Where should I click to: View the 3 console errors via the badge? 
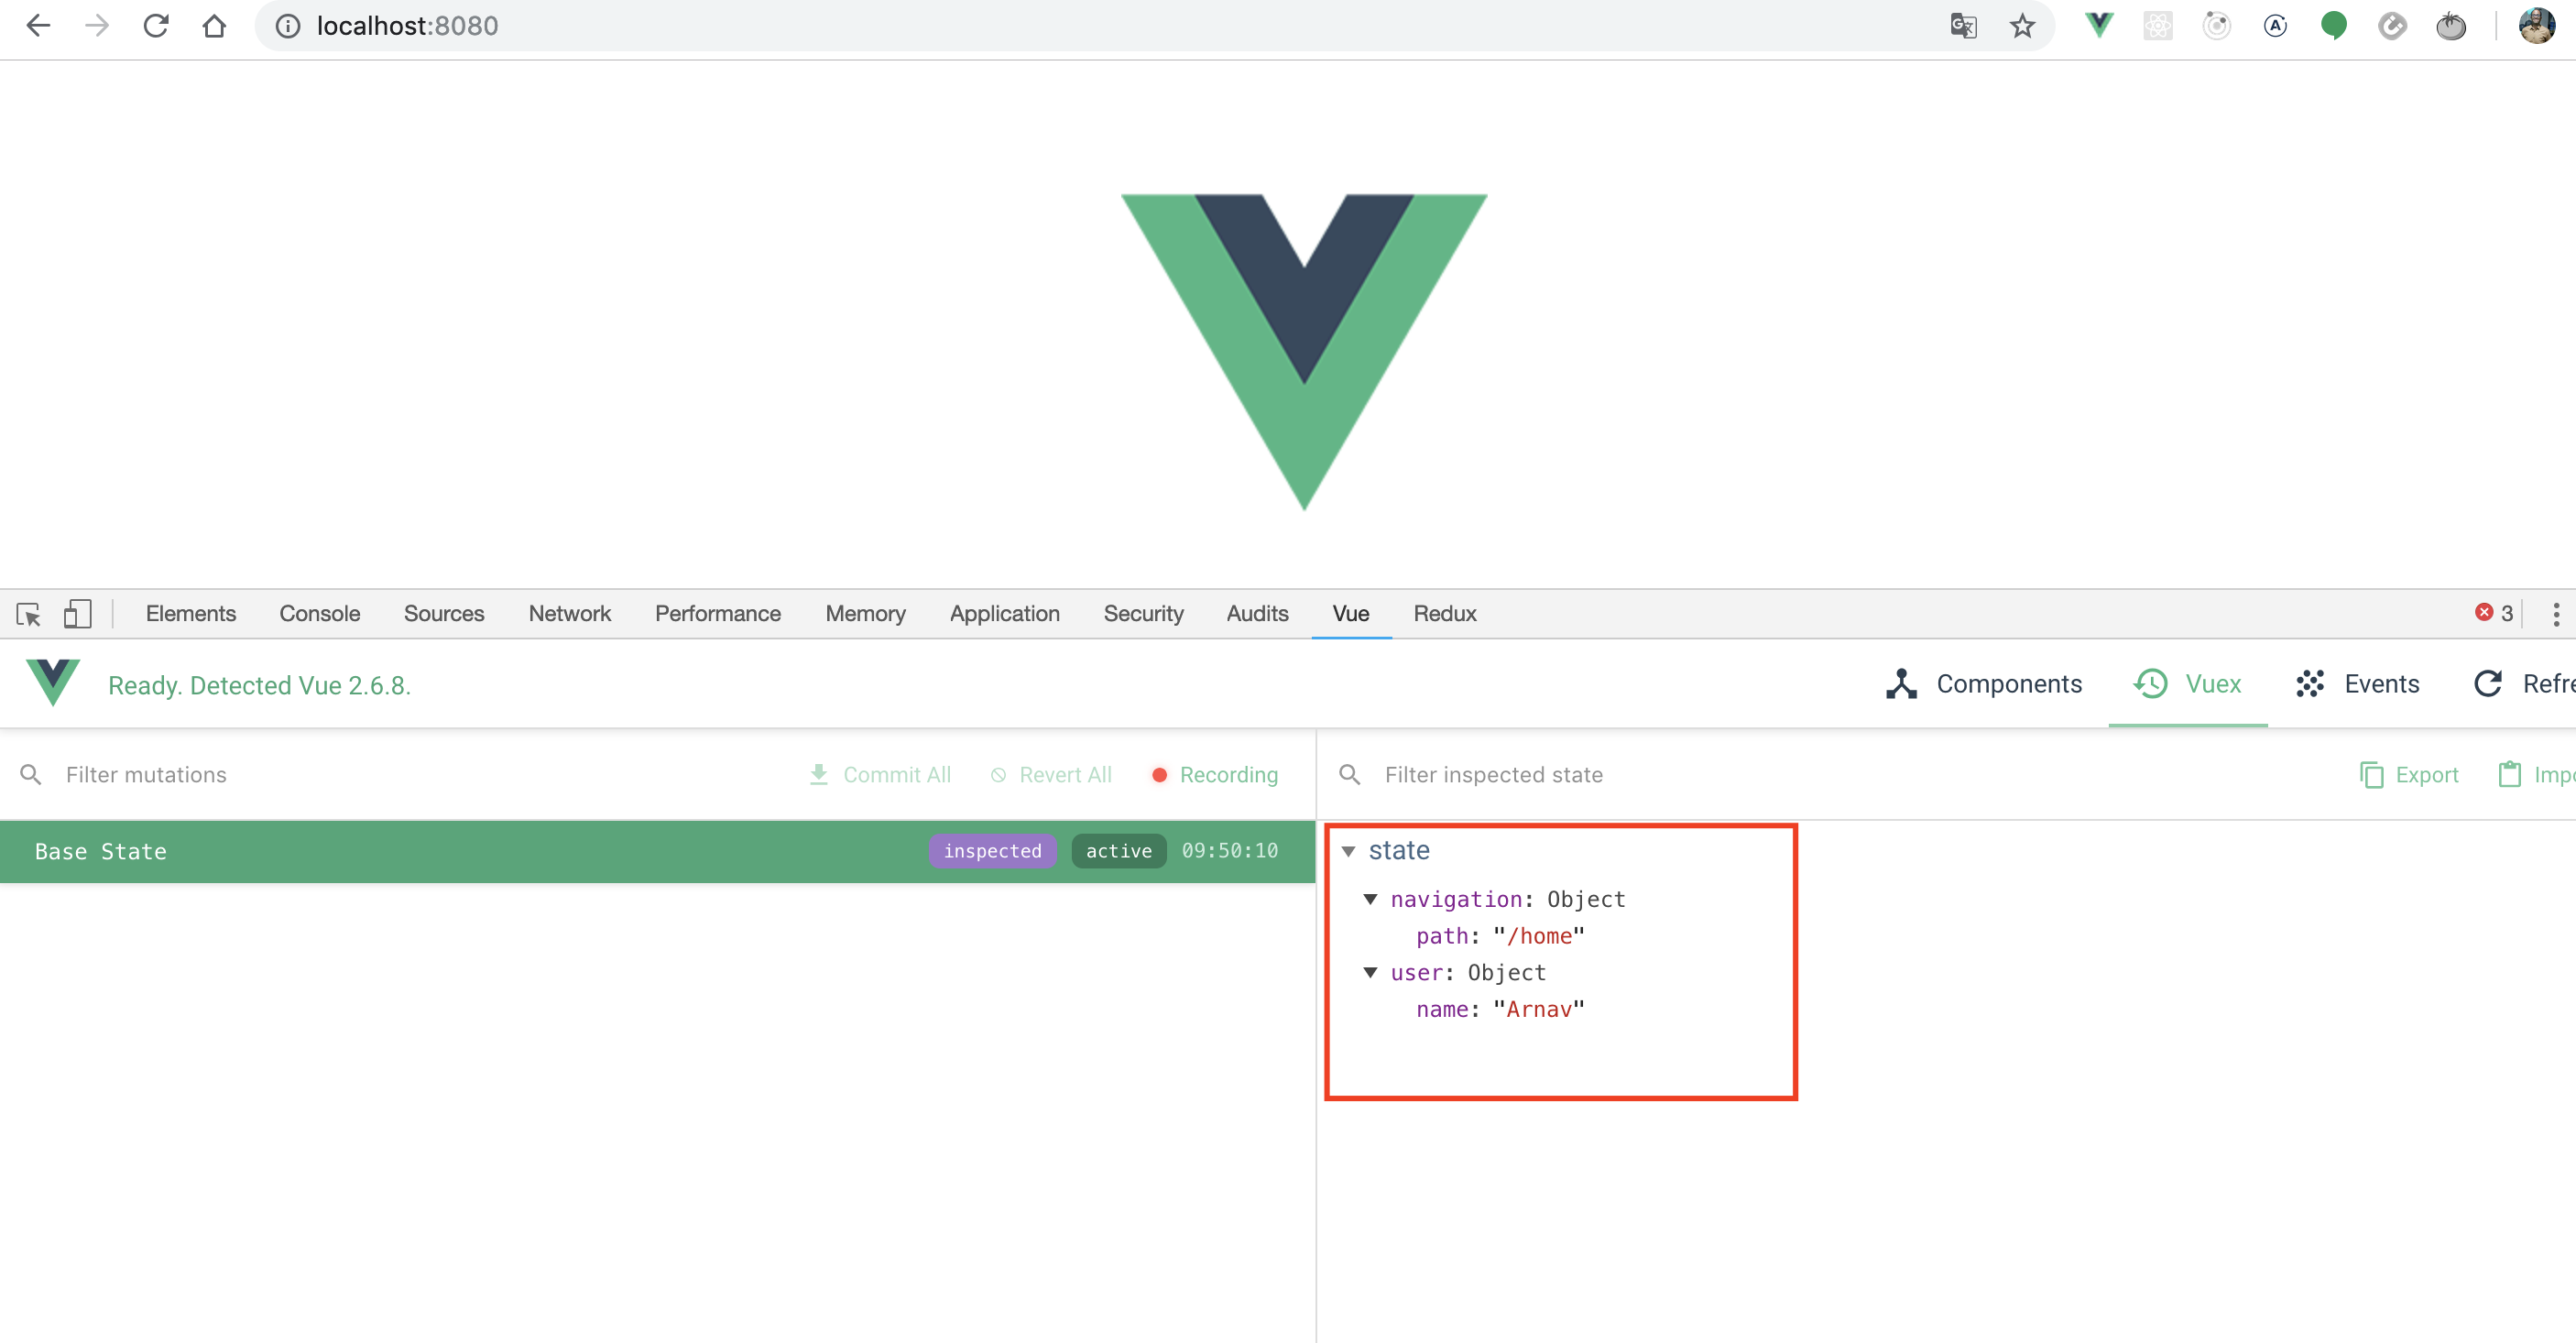pyautogui.click(x=2493, y=612)
